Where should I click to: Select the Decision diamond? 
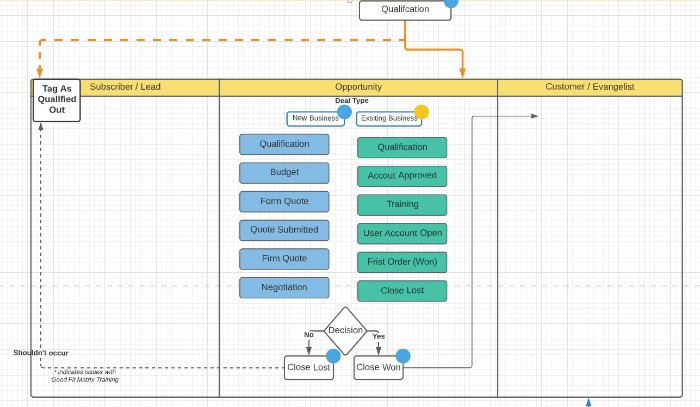coord(345,331)
